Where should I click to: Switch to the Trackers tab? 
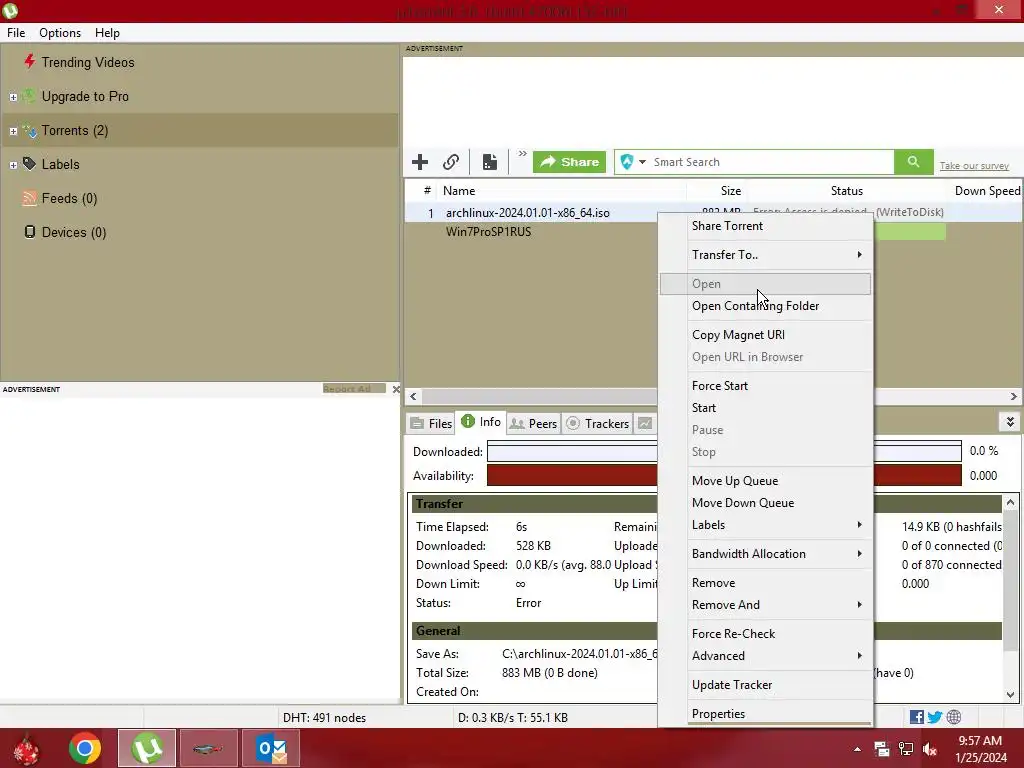click(598, 423)
